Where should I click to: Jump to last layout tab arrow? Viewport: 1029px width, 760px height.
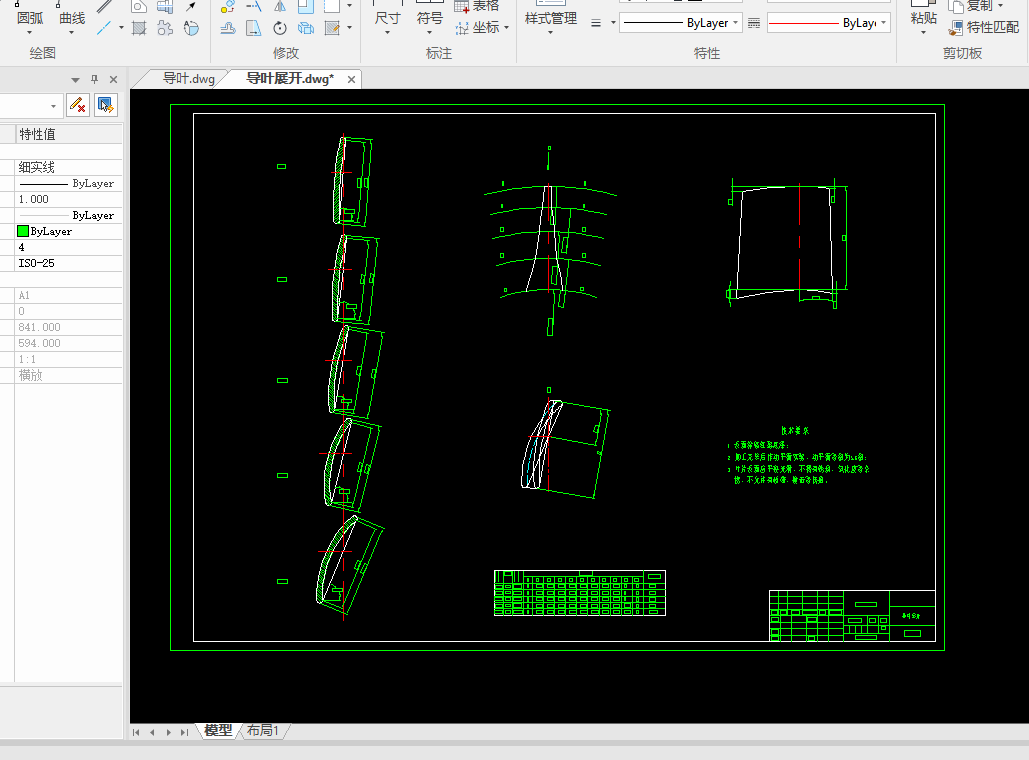point(184,732)
